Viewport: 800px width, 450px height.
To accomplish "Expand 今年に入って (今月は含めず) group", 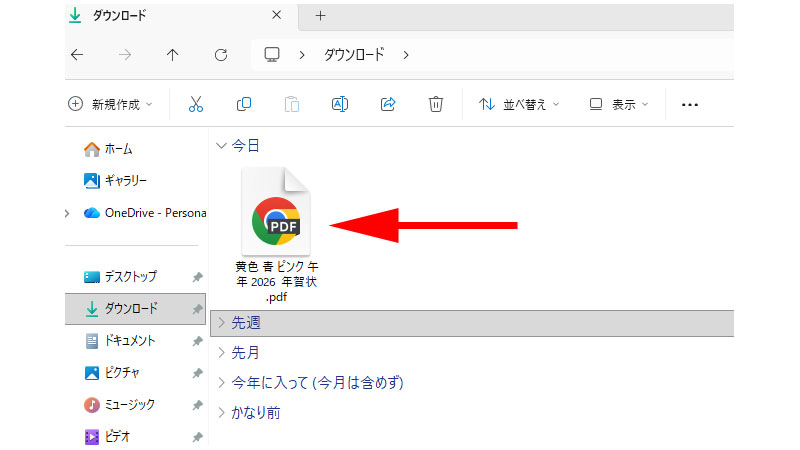I will click(x=221, y=383).
